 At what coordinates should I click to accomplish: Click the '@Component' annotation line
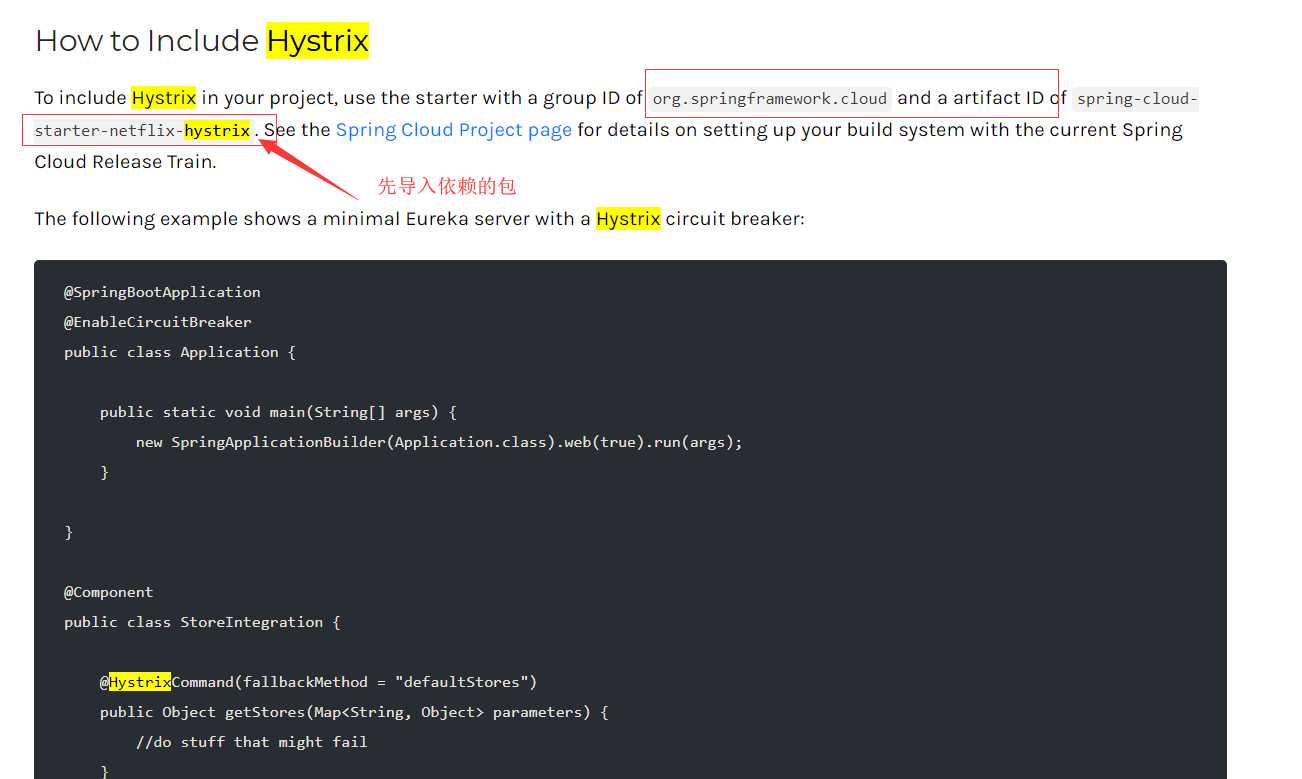coord(109,592)
